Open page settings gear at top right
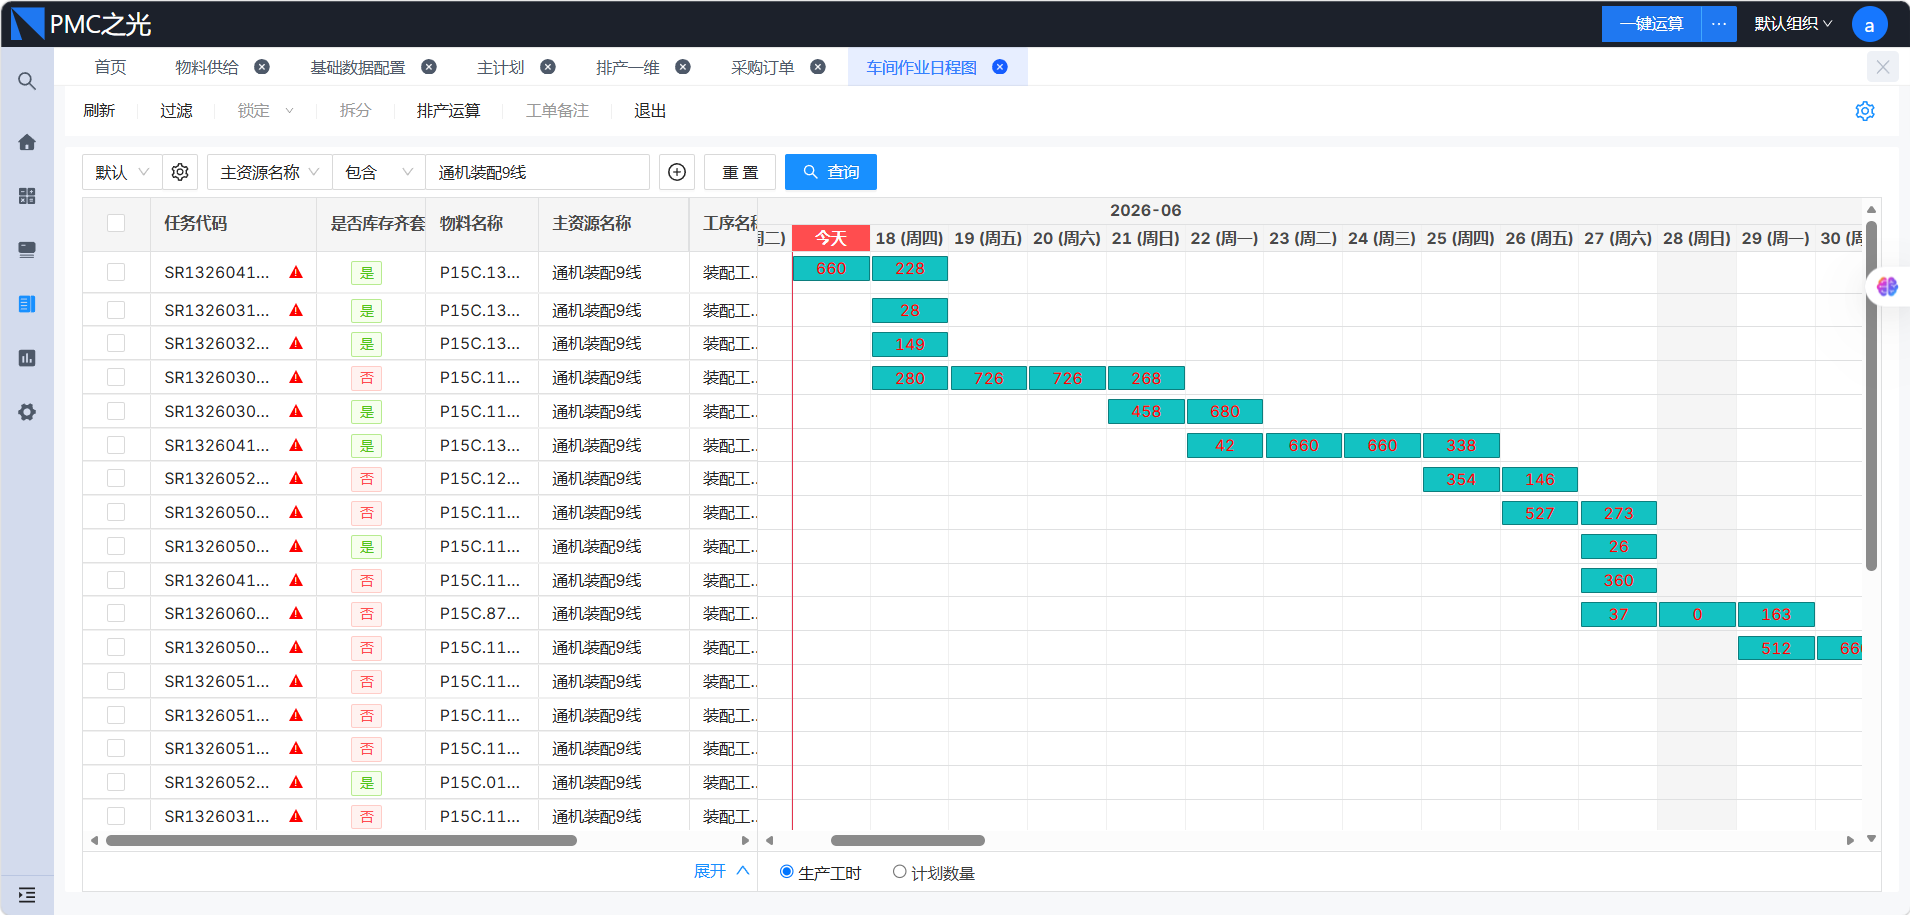This screenshot has height=915, width=1910. [x=1865, y=111]
